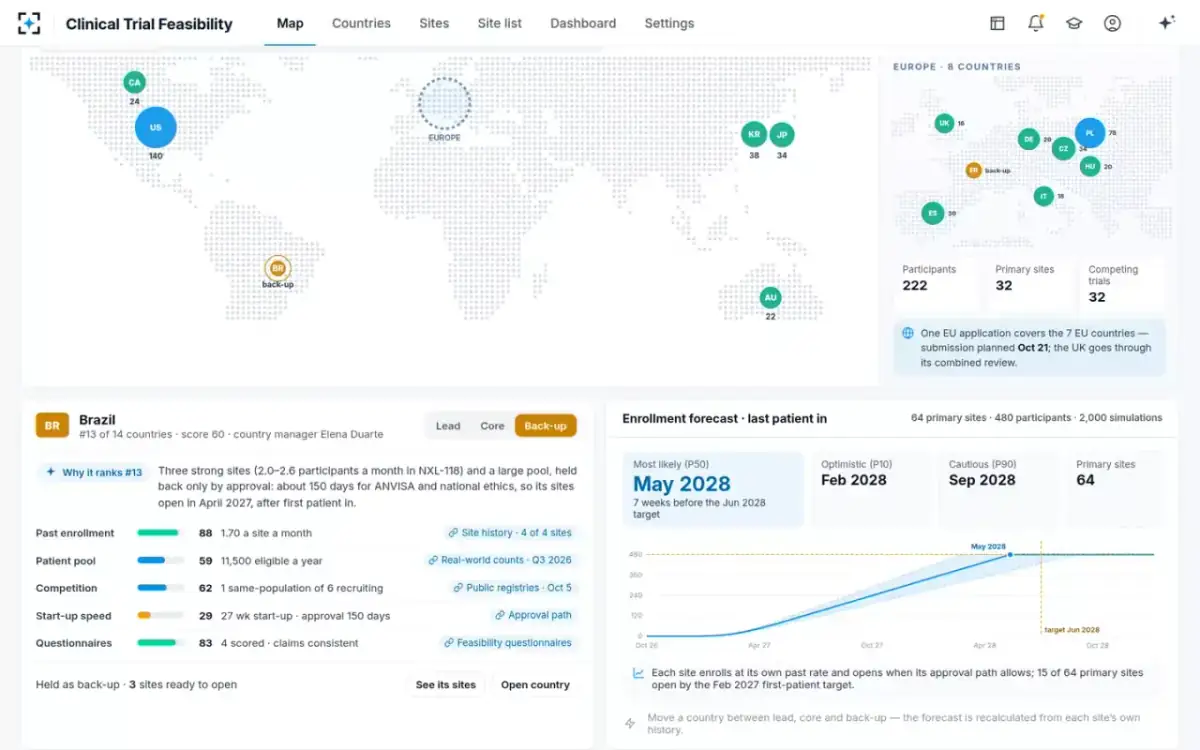Click the KR marker on the world map

tap(754, 134)
